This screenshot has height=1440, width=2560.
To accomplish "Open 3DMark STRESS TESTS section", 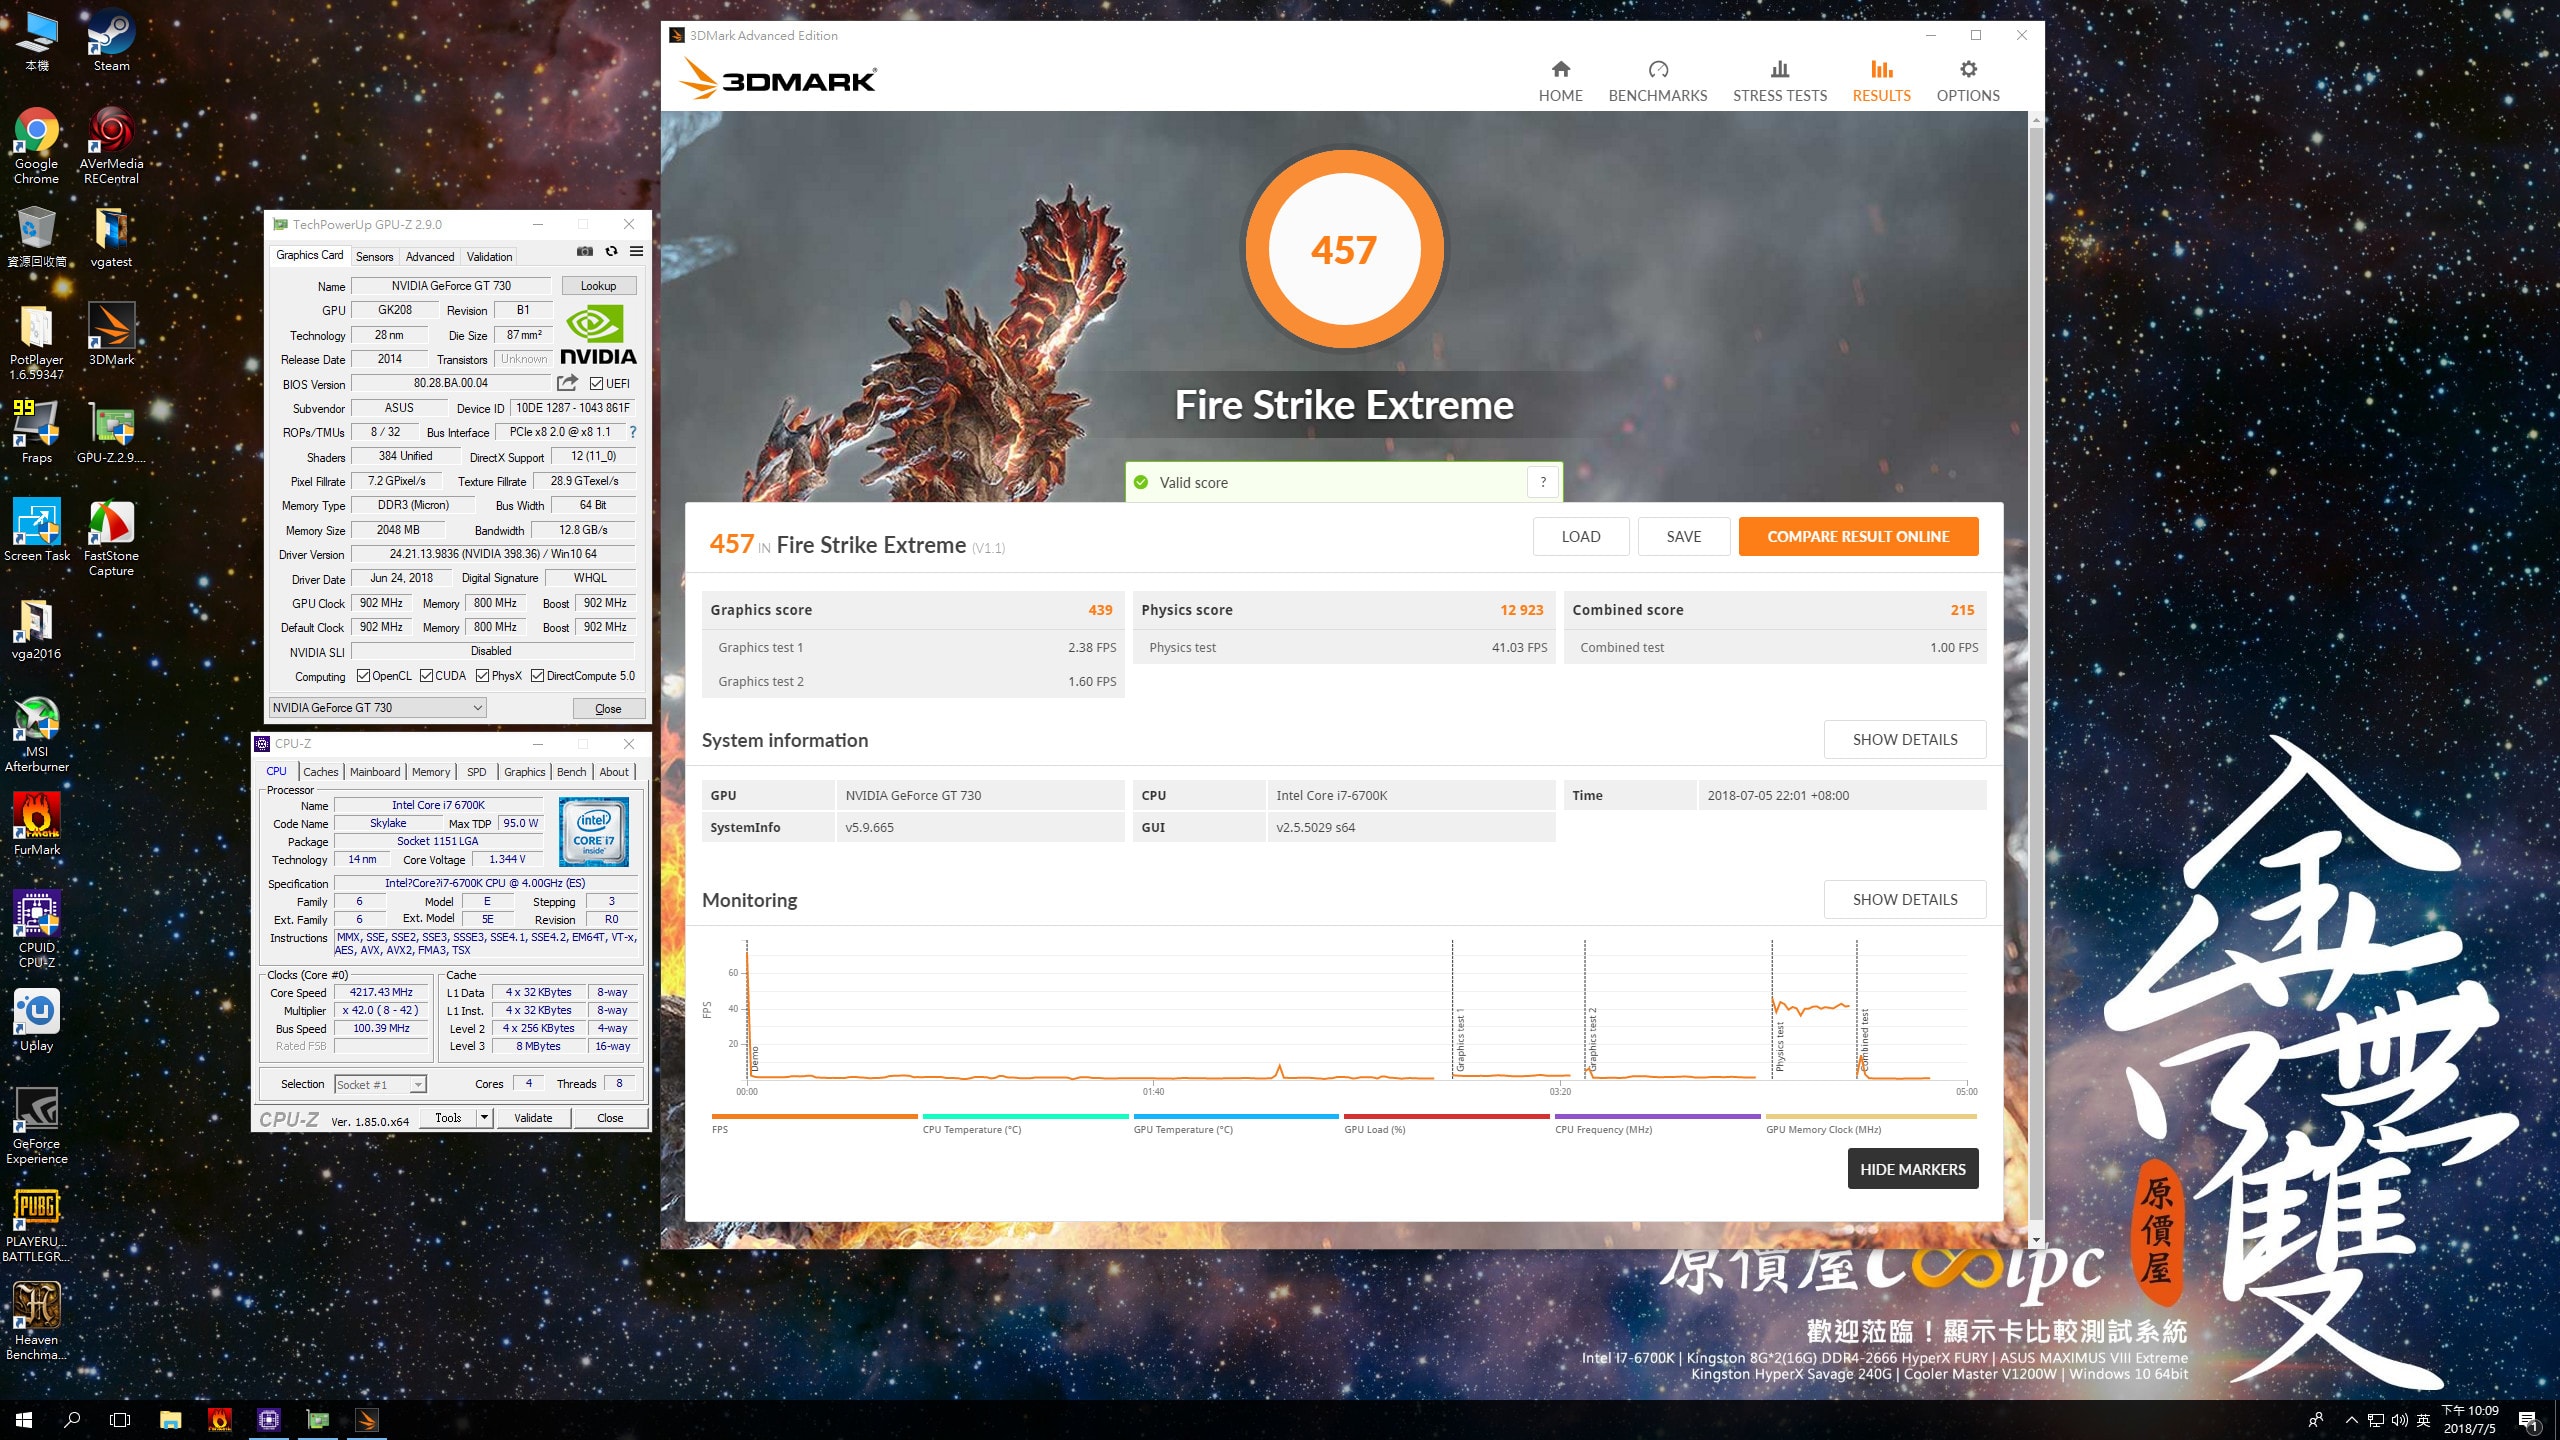I will [1779, 81].
